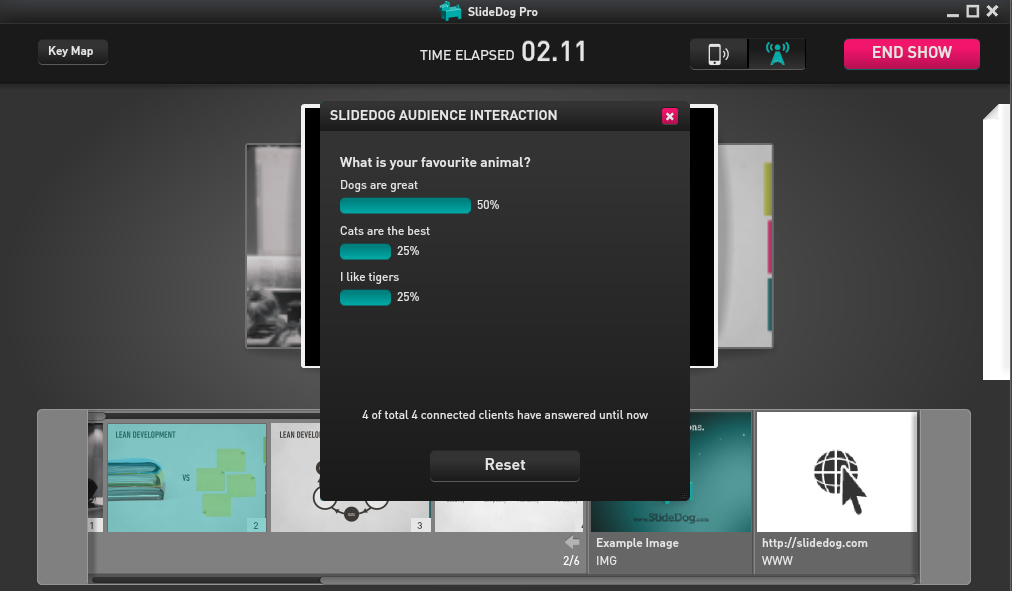Click the I like tigers result bar
The width and height of the screenshot is (1012, 591).
click(365, 297)
